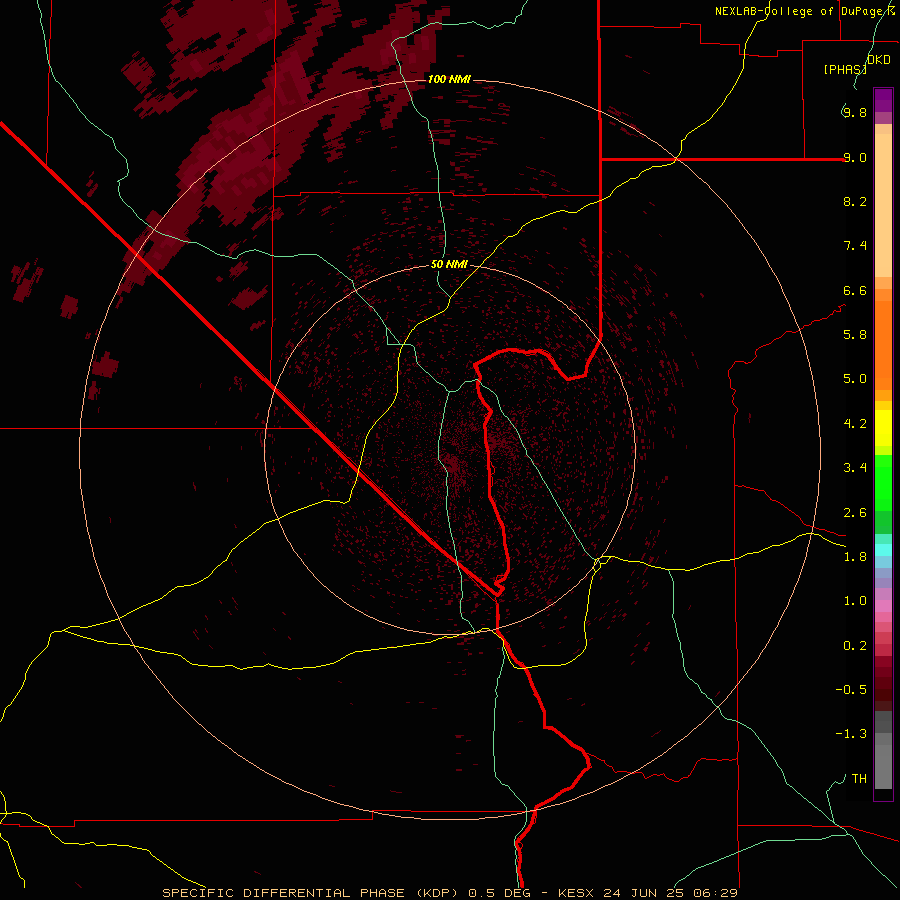Click the 0.2 value on the color scale

coord(855,646)
